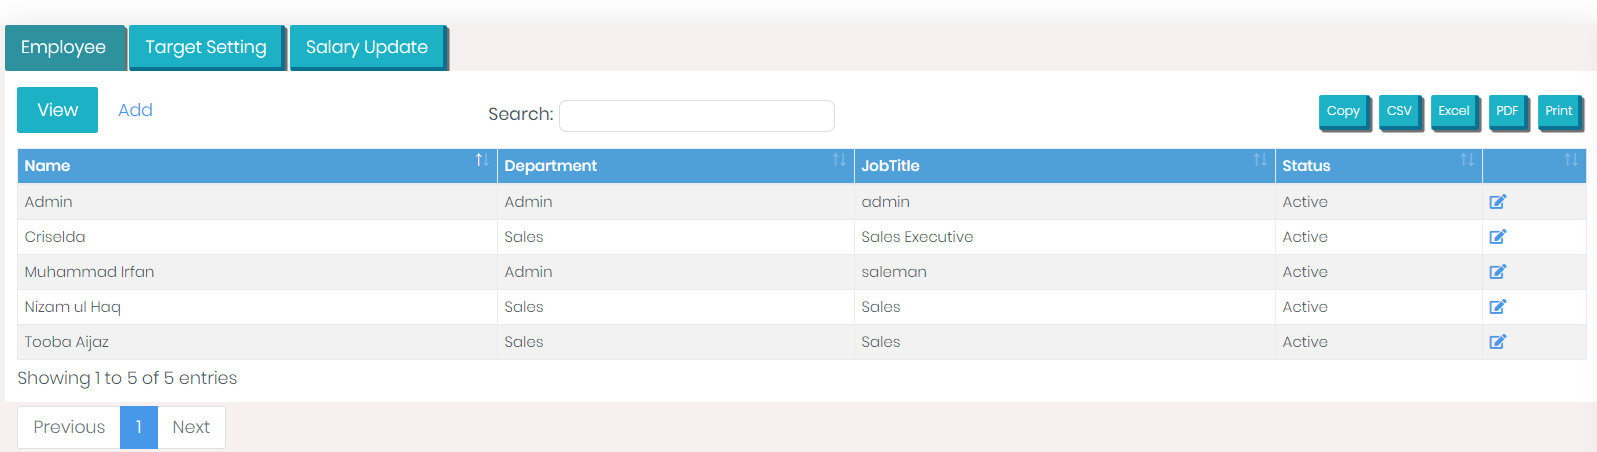
Task: Click the View button
Action: [57, 110]
